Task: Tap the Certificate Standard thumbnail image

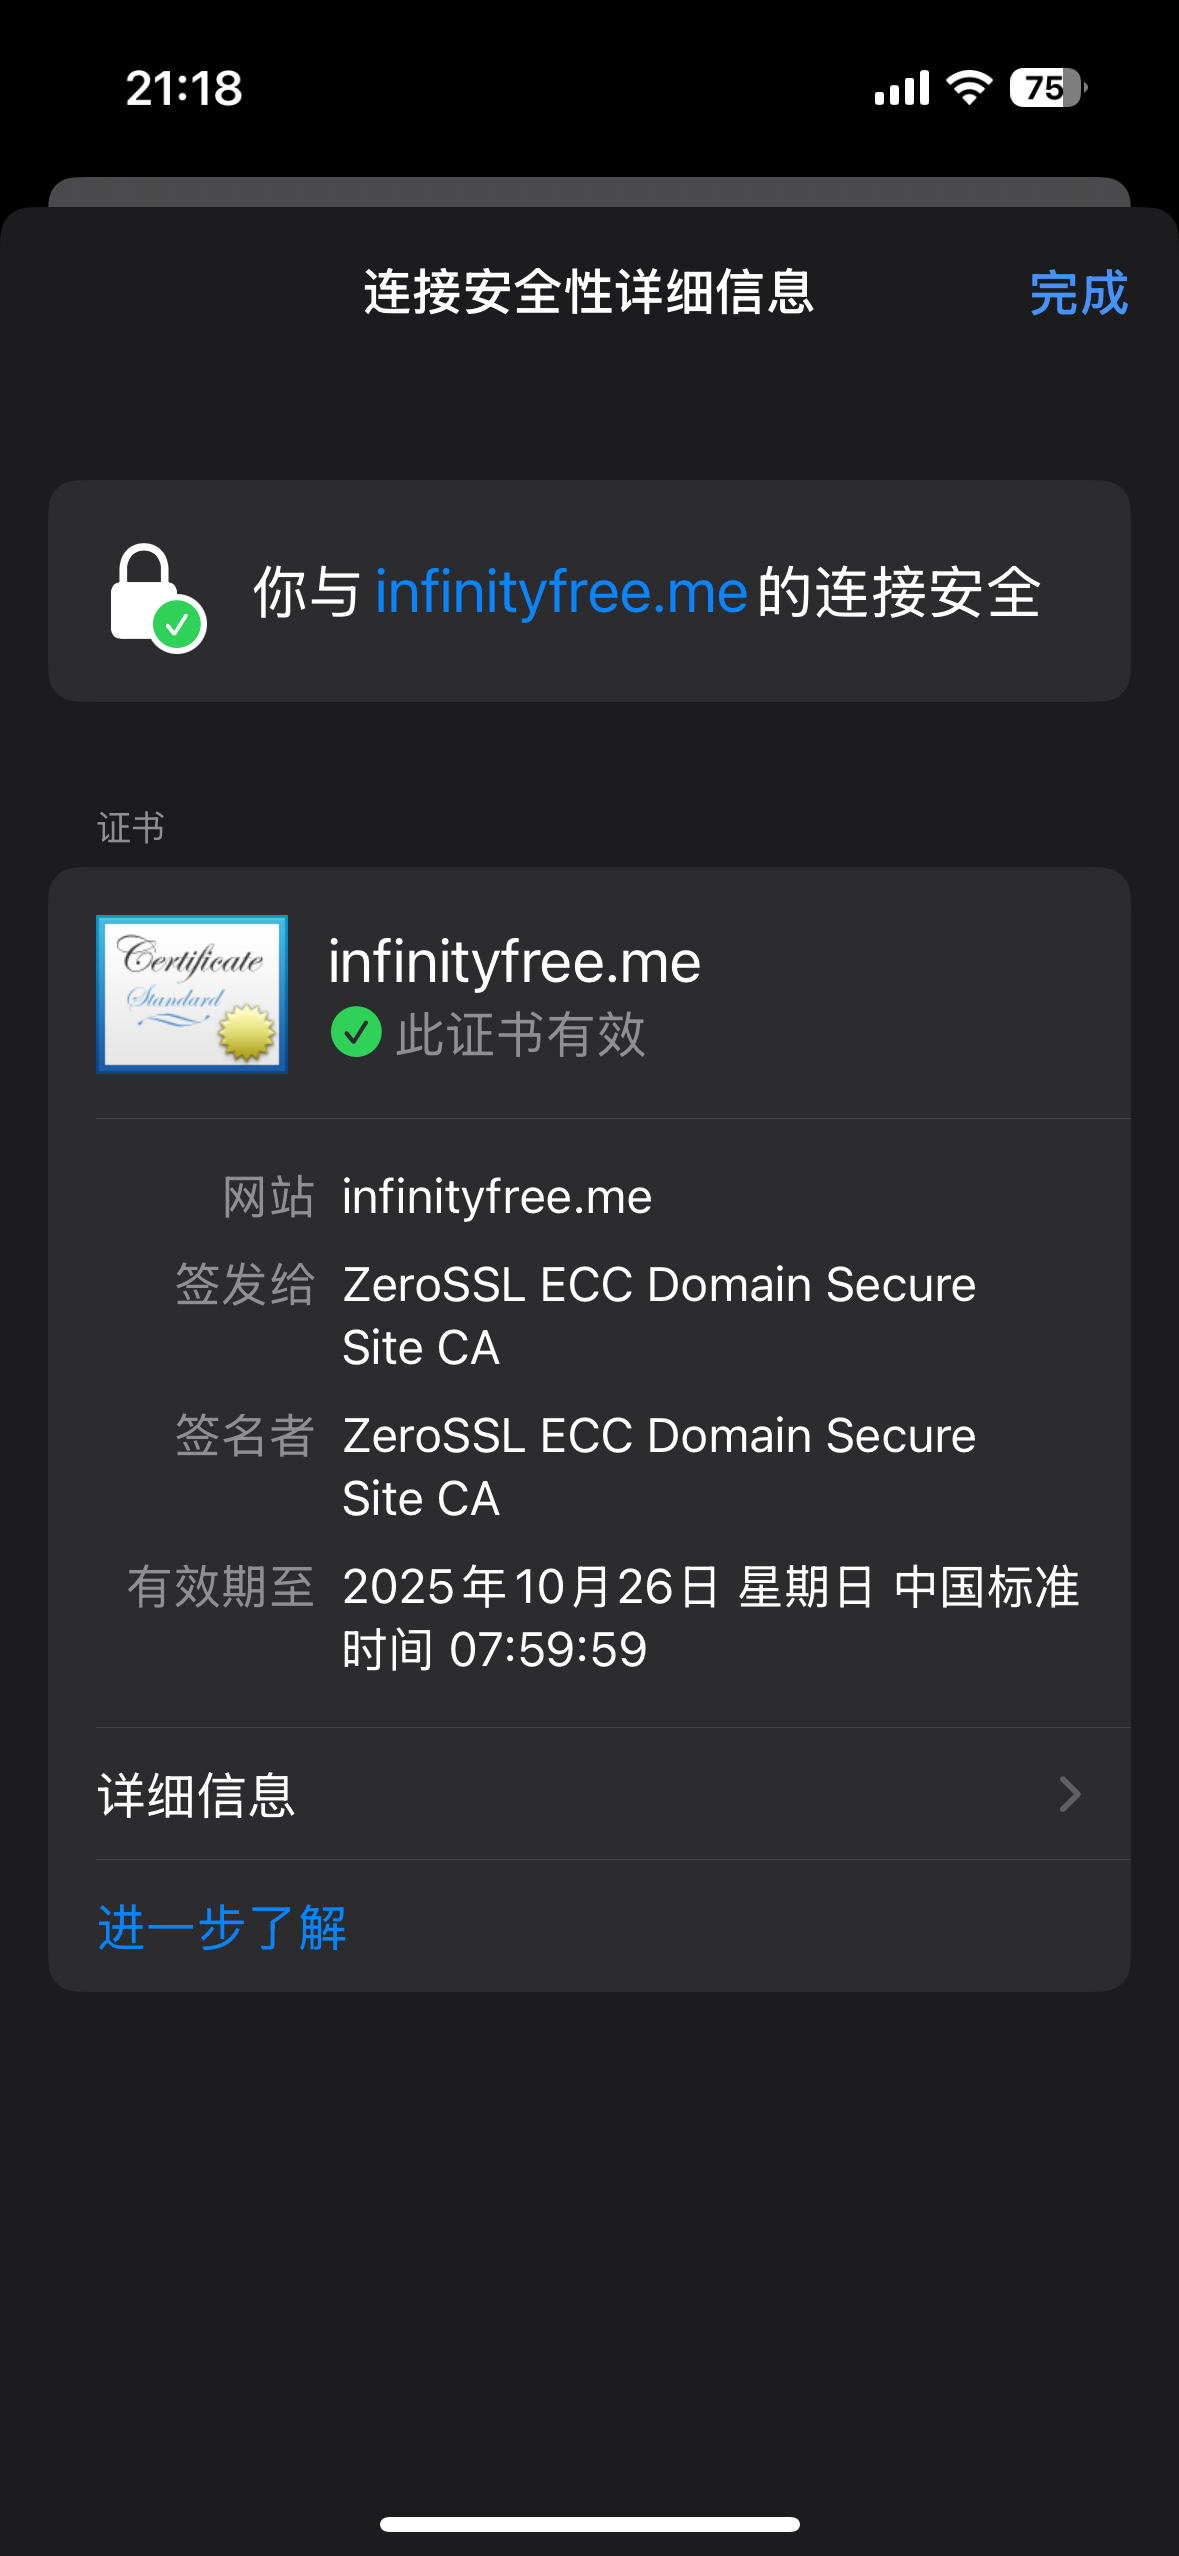Action: (x=192, y=994)
